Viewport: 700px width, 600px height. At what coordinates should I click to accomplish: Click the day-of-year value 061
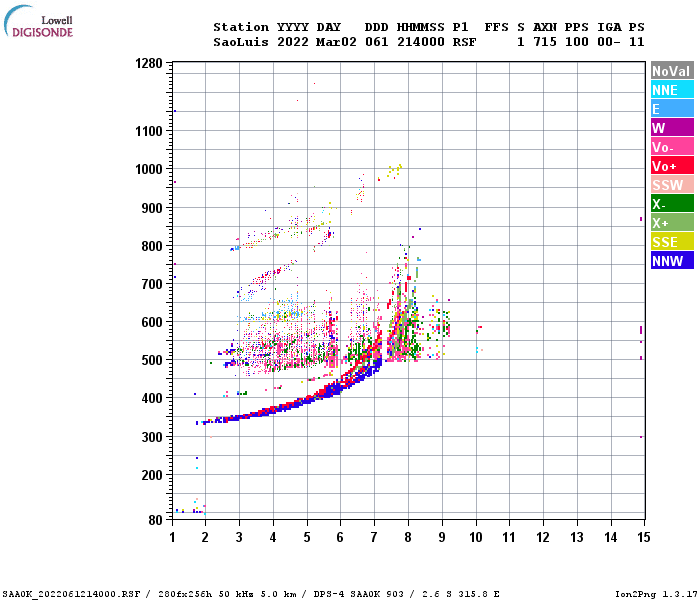tap(376, 42)
